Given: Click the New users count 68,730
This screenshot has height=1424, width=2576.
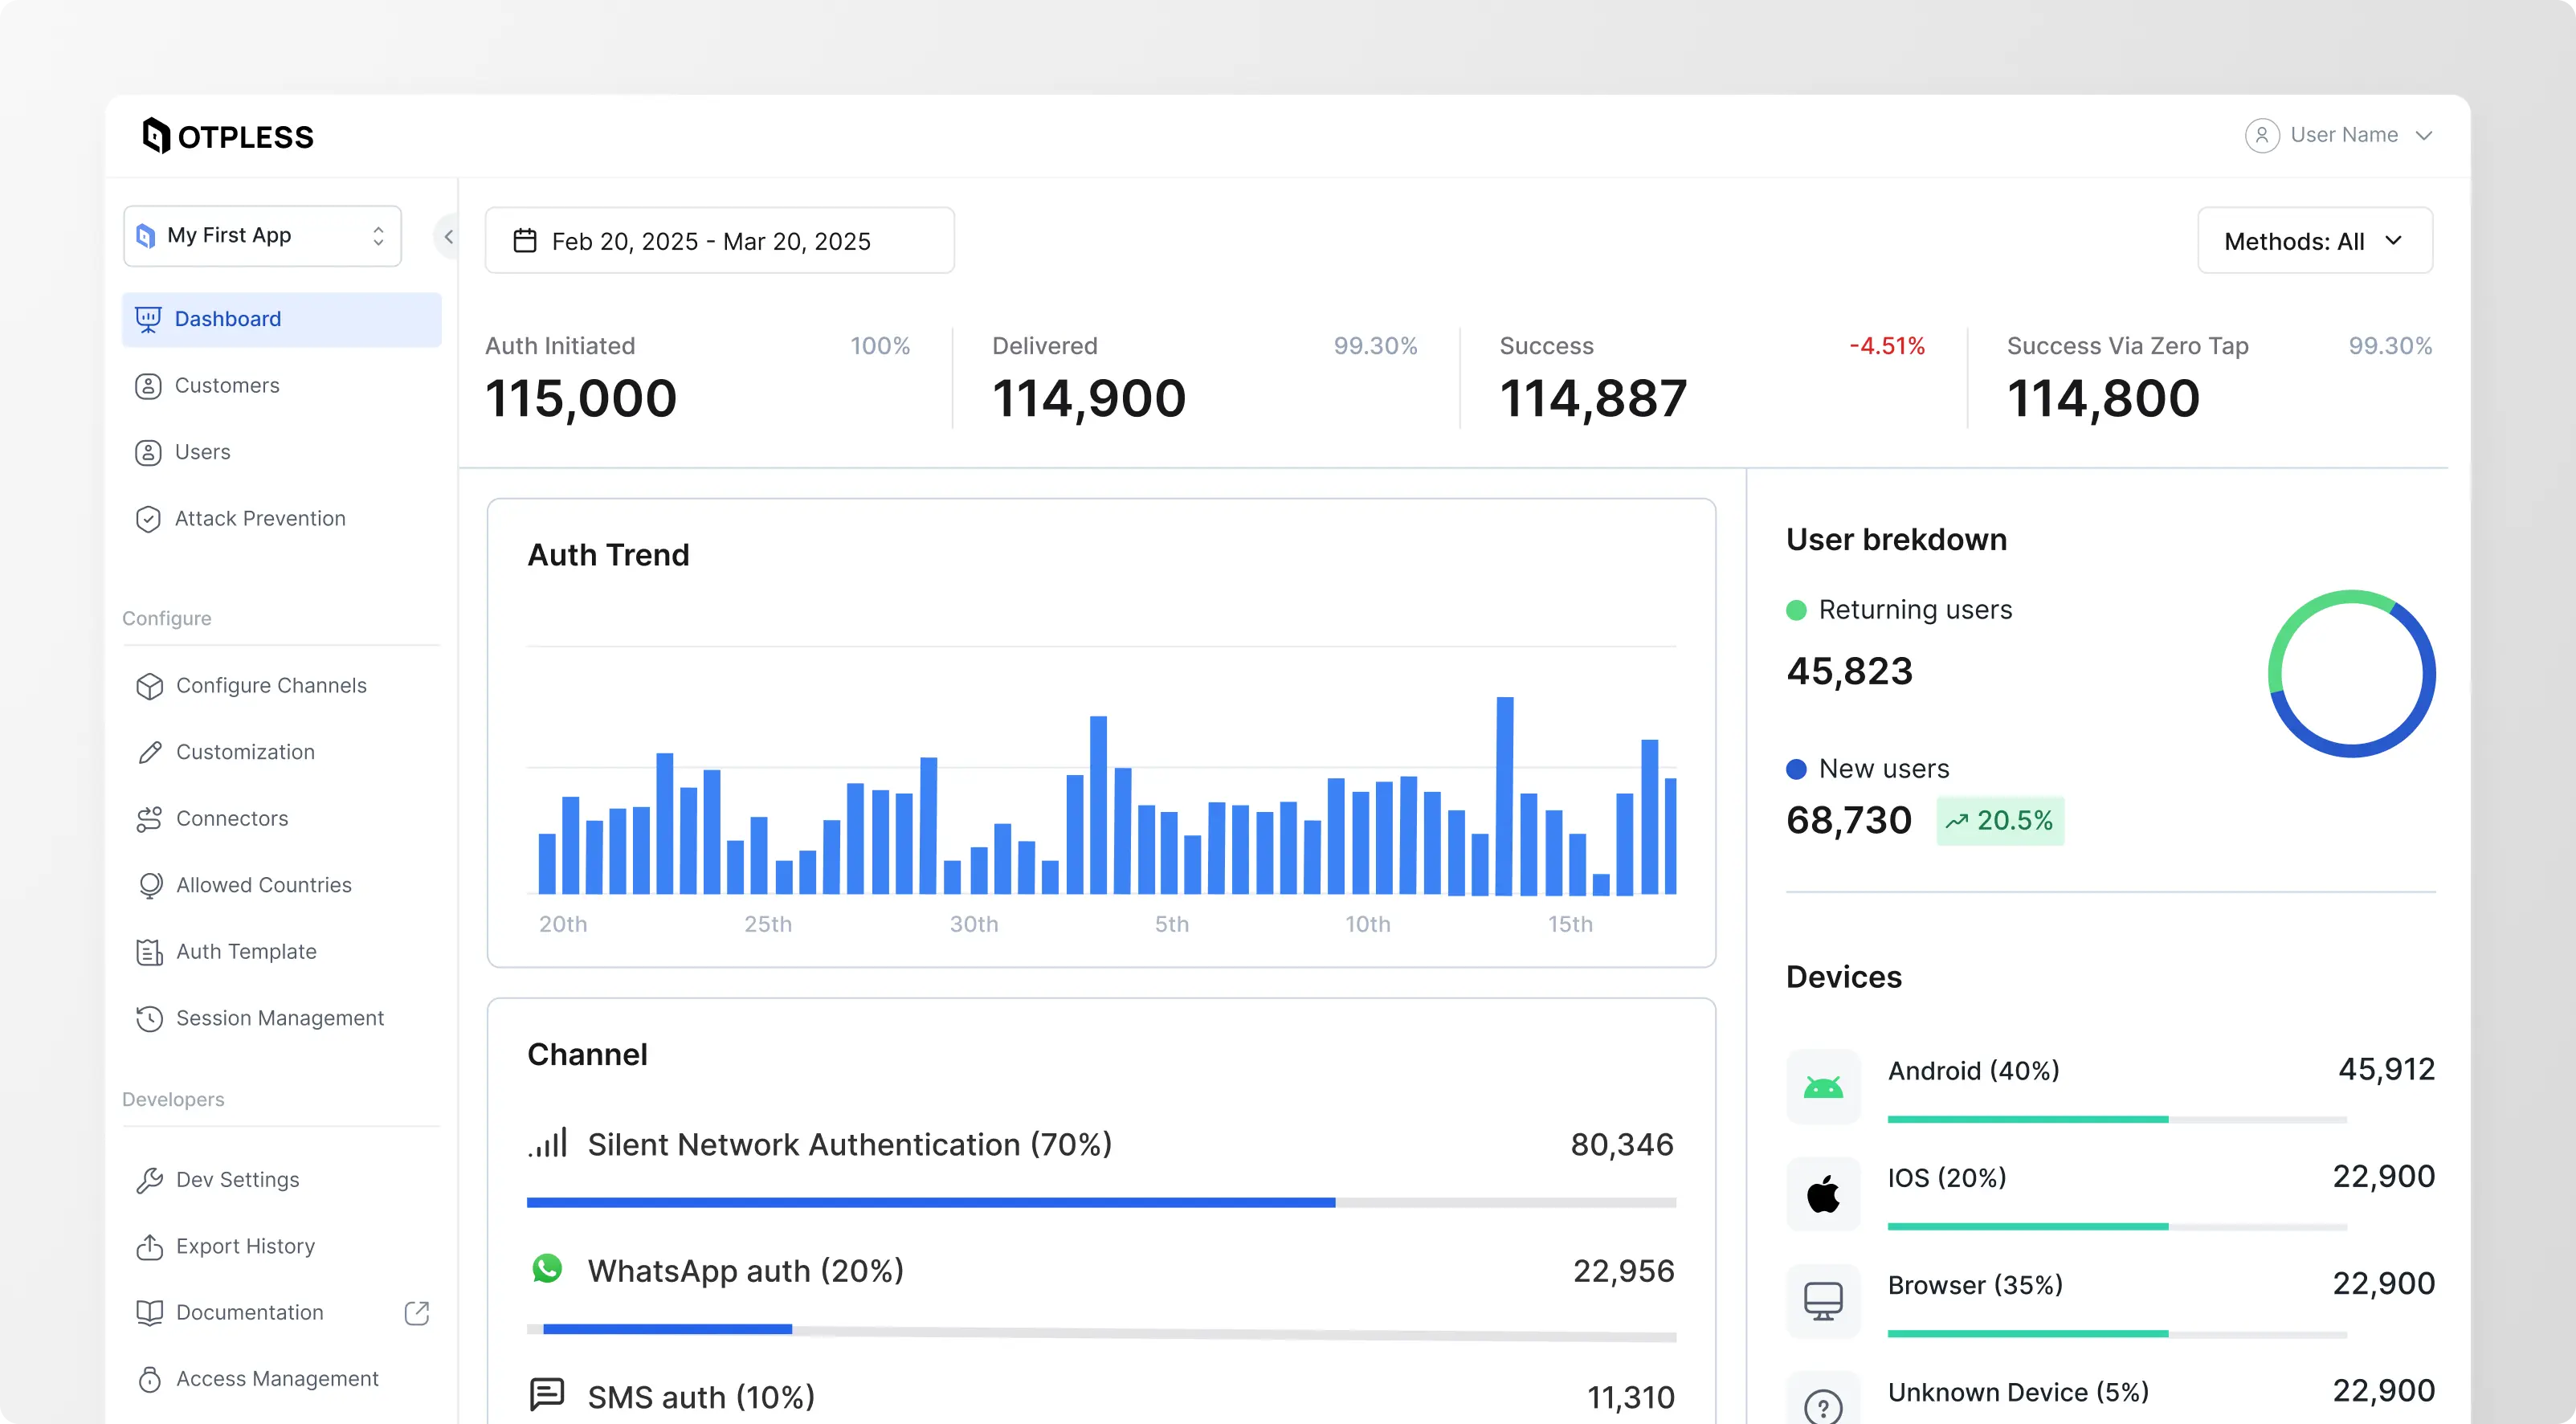Looking at the screenshot, I should click(1849, 821).
